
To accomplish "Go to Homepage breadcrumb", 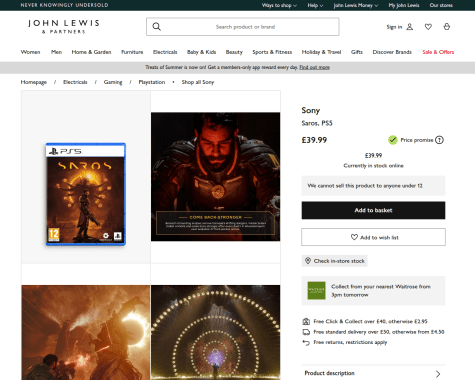I will pos(34,82).
